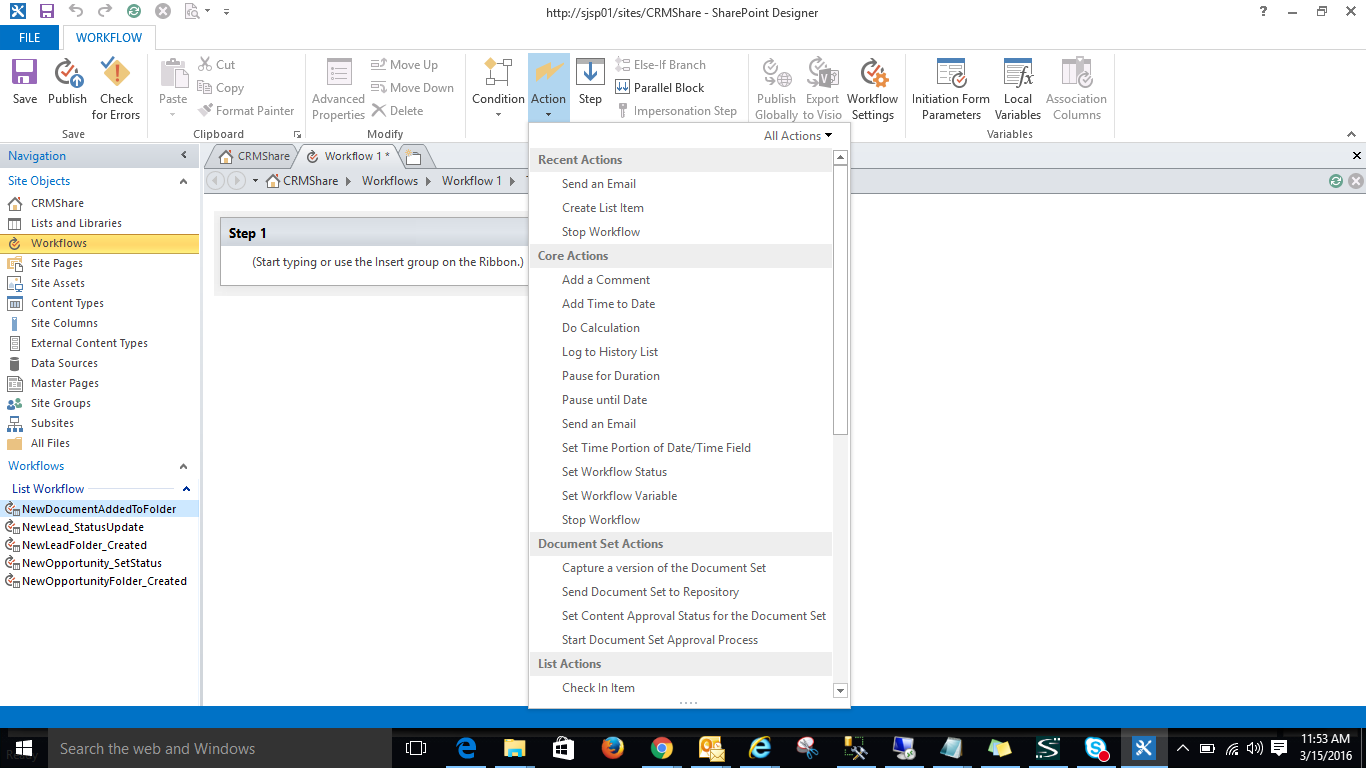Click the taskbar search box
This screenshot has height=768, width=1366.
click(219, 748)
